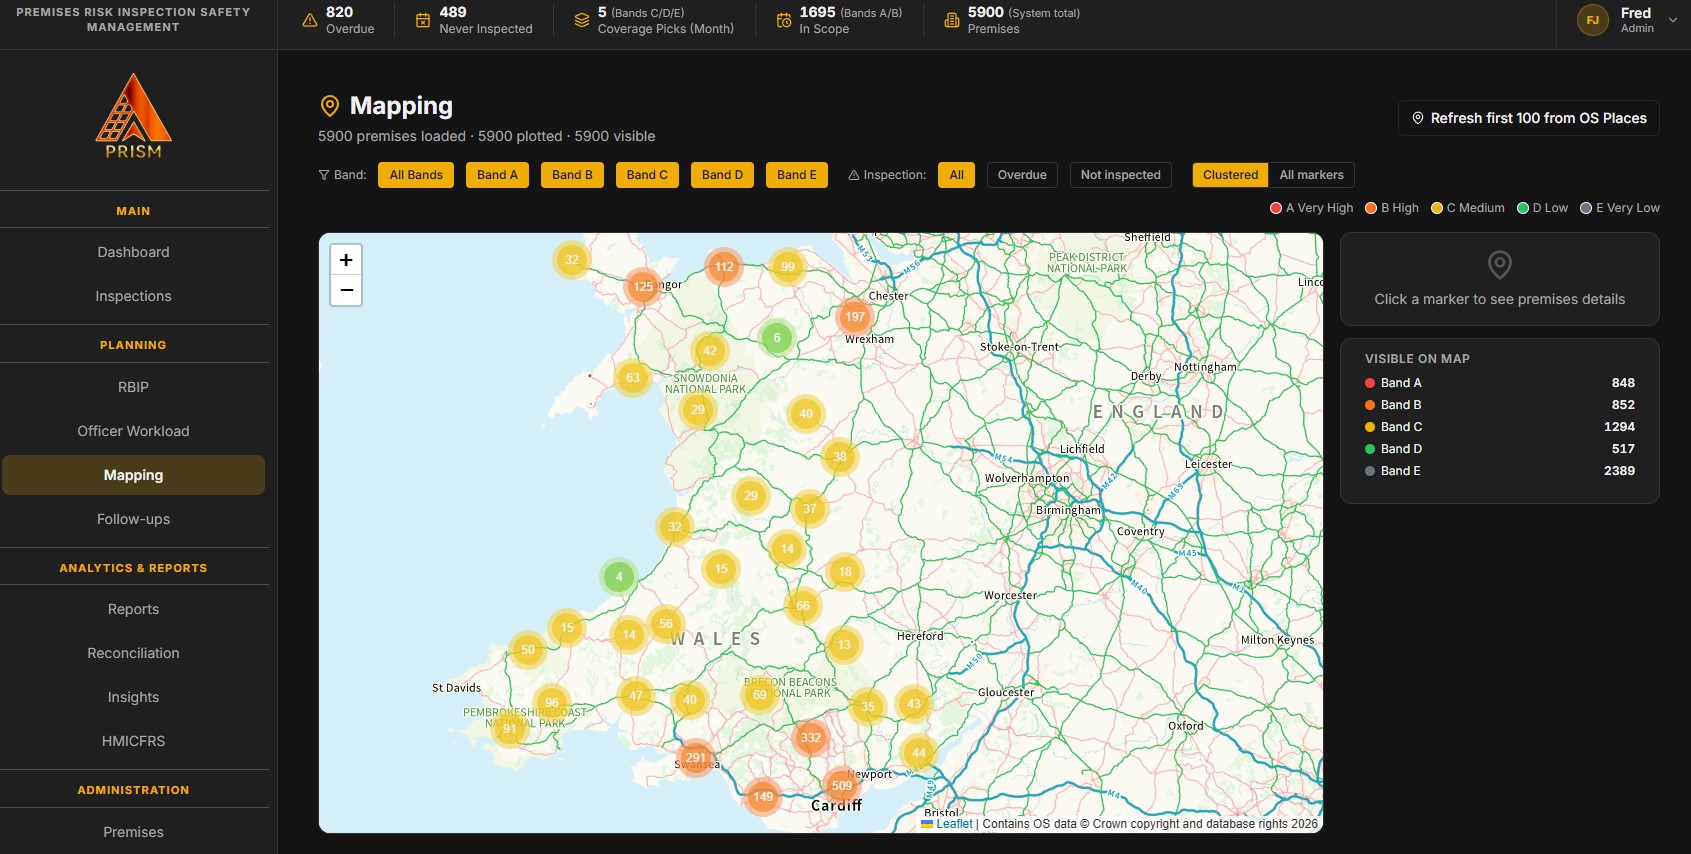Open Officer Workload page

(133, 431)
